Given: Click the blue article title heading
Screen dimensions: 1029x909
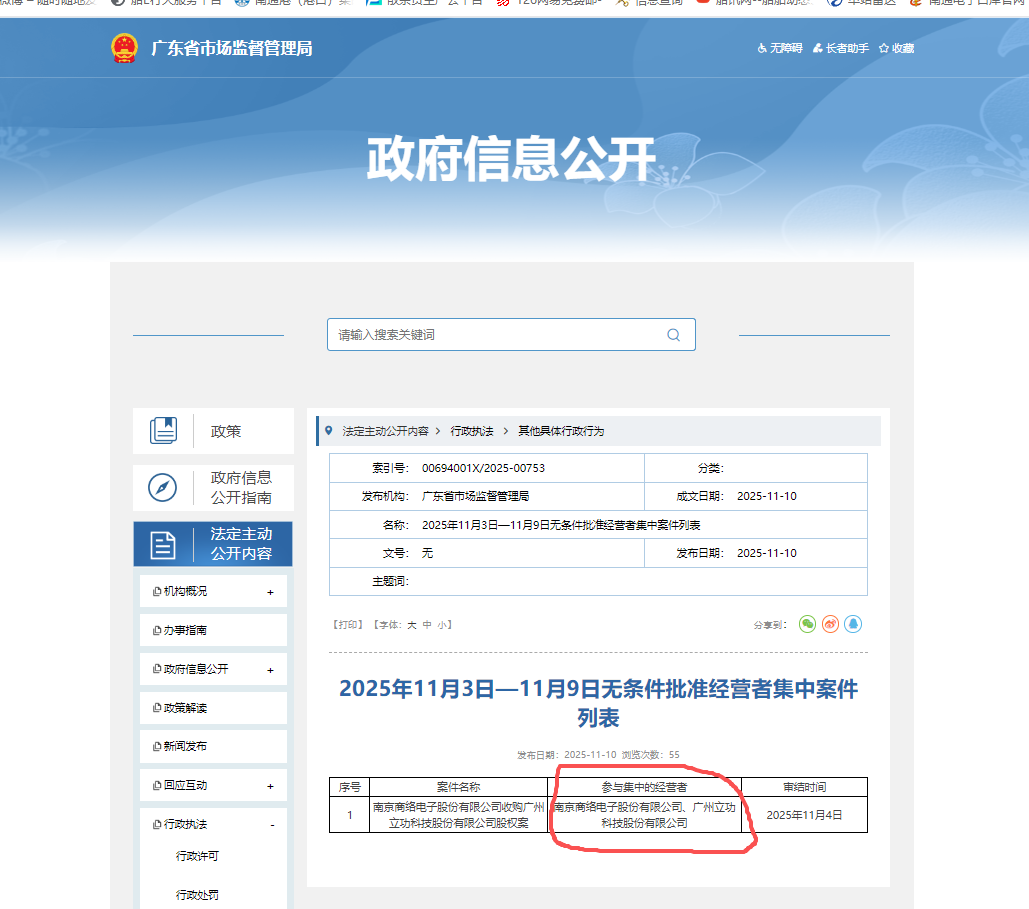Looking at the screenshot, I should point(598,703).
